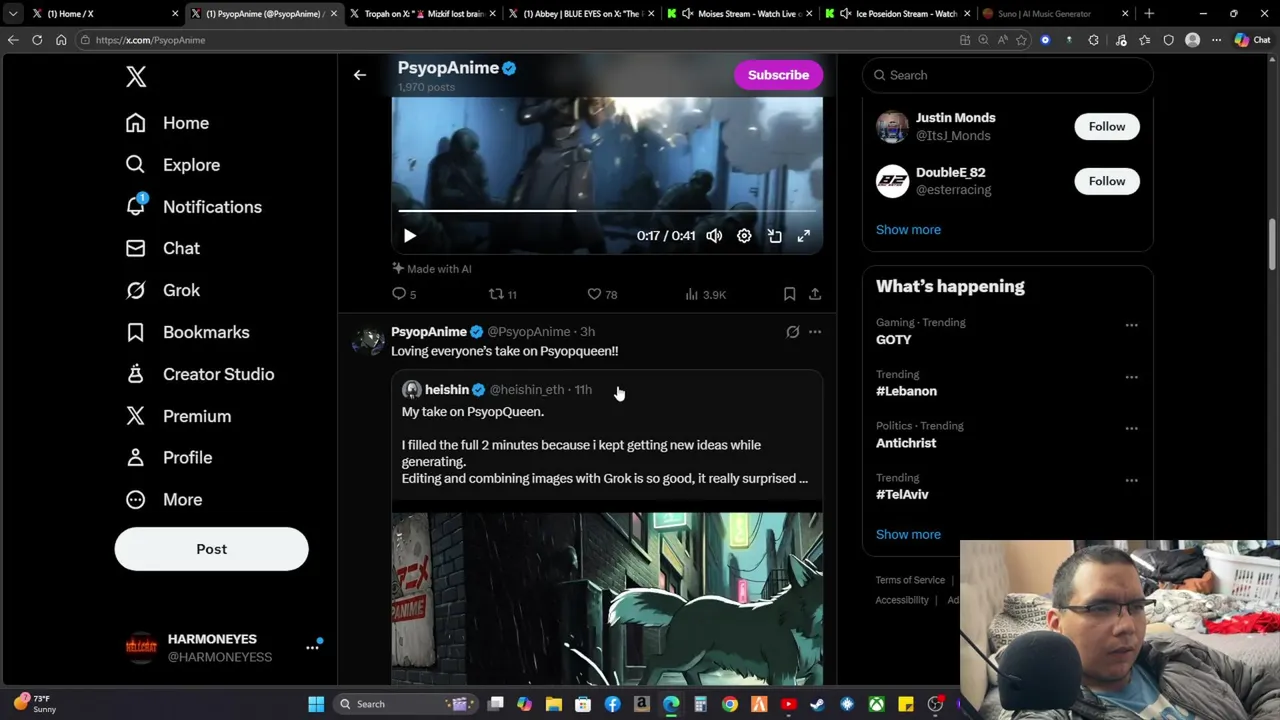Play the paused video
This screenshot has height=720, width=1280.
pyautogui.click(x=410, y=236)
